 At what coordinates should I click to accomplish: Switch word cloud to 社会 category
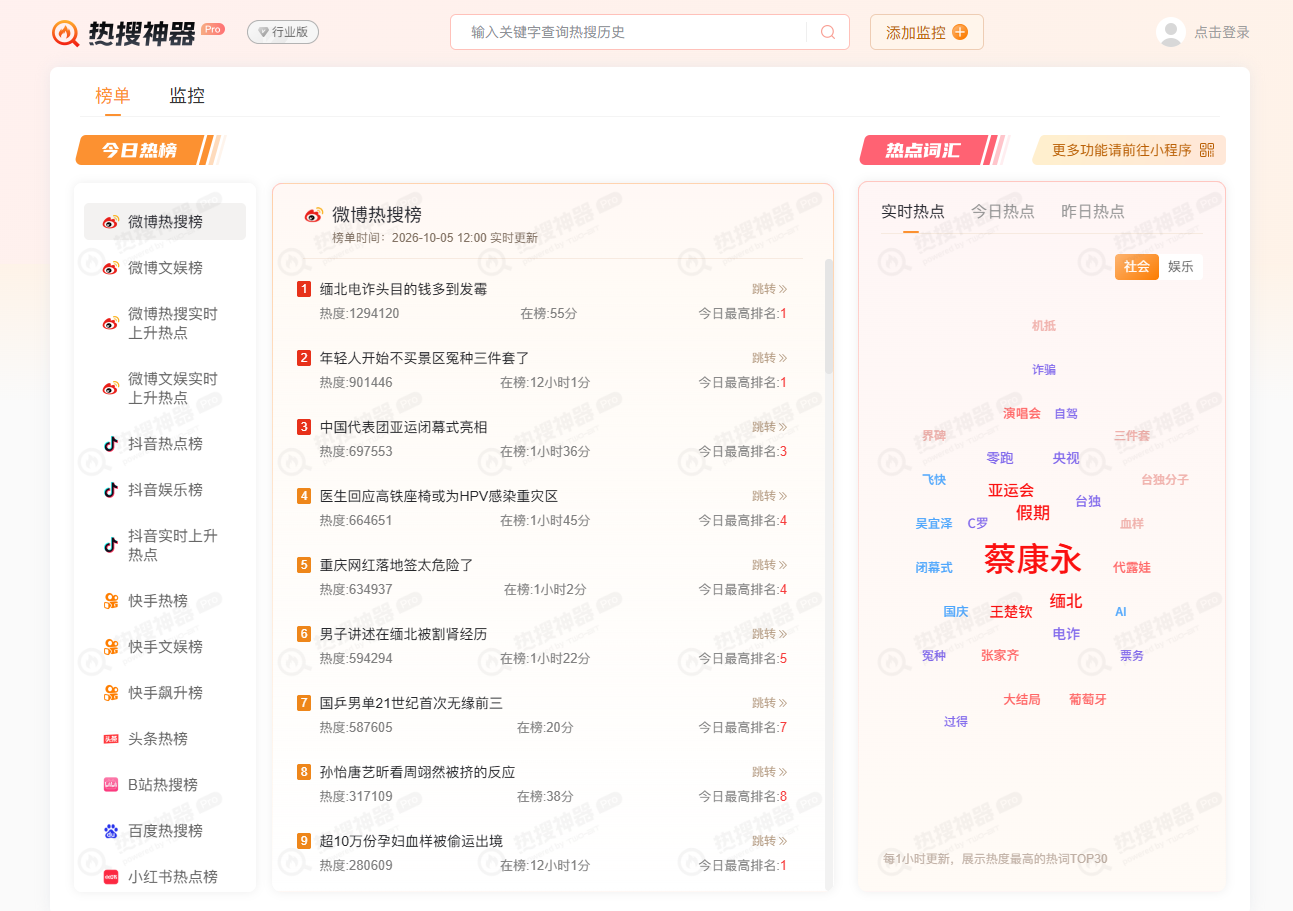[x=1137, y=267]
